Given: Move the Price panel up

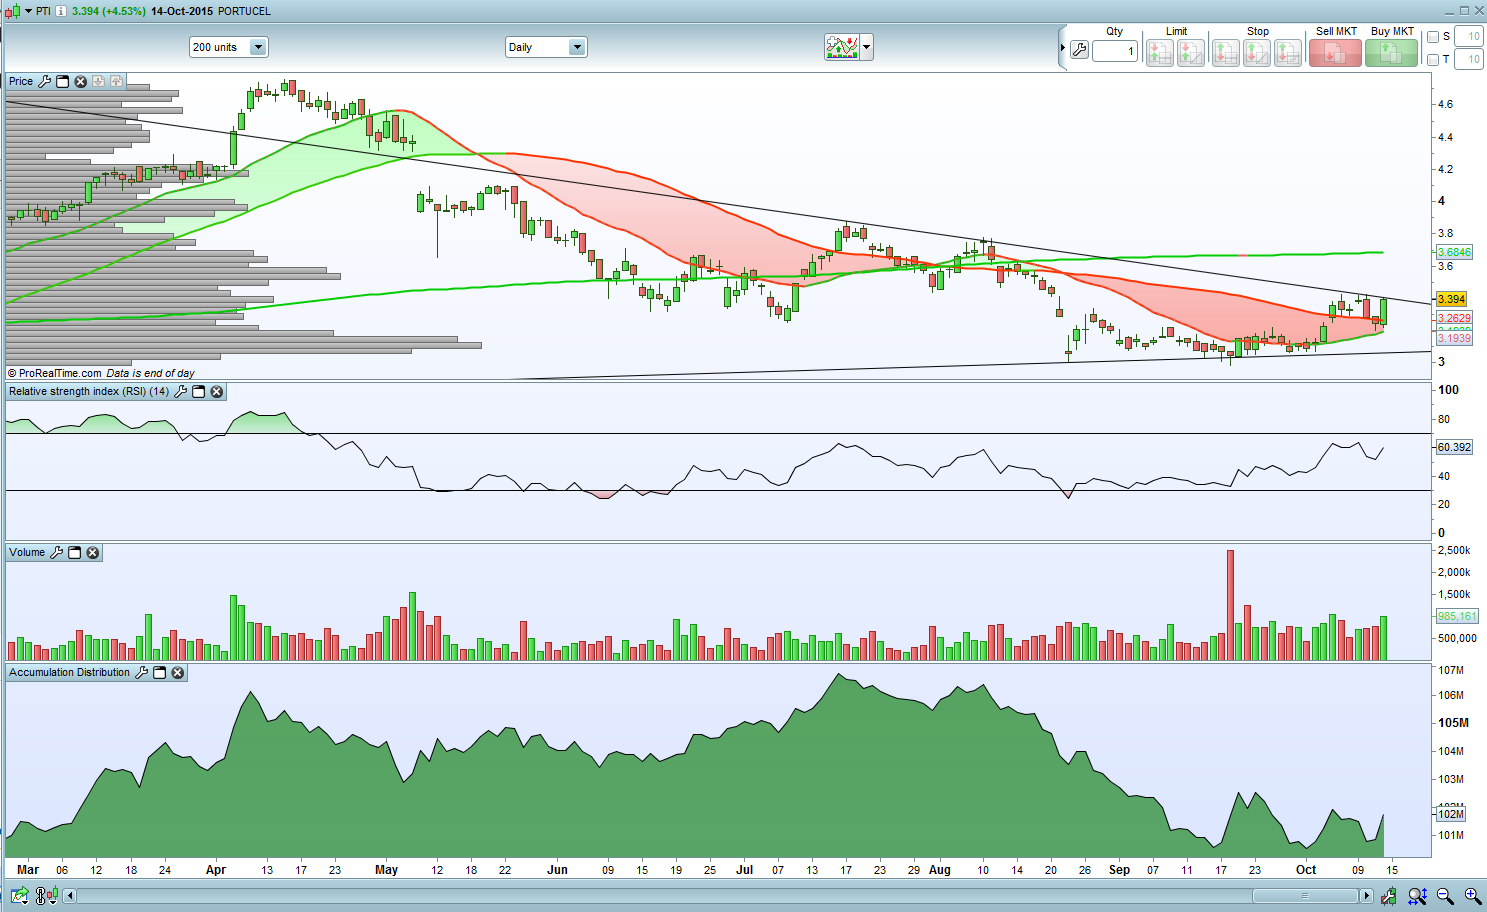Looking at the screenshot, I should click(x=116, y=81).
